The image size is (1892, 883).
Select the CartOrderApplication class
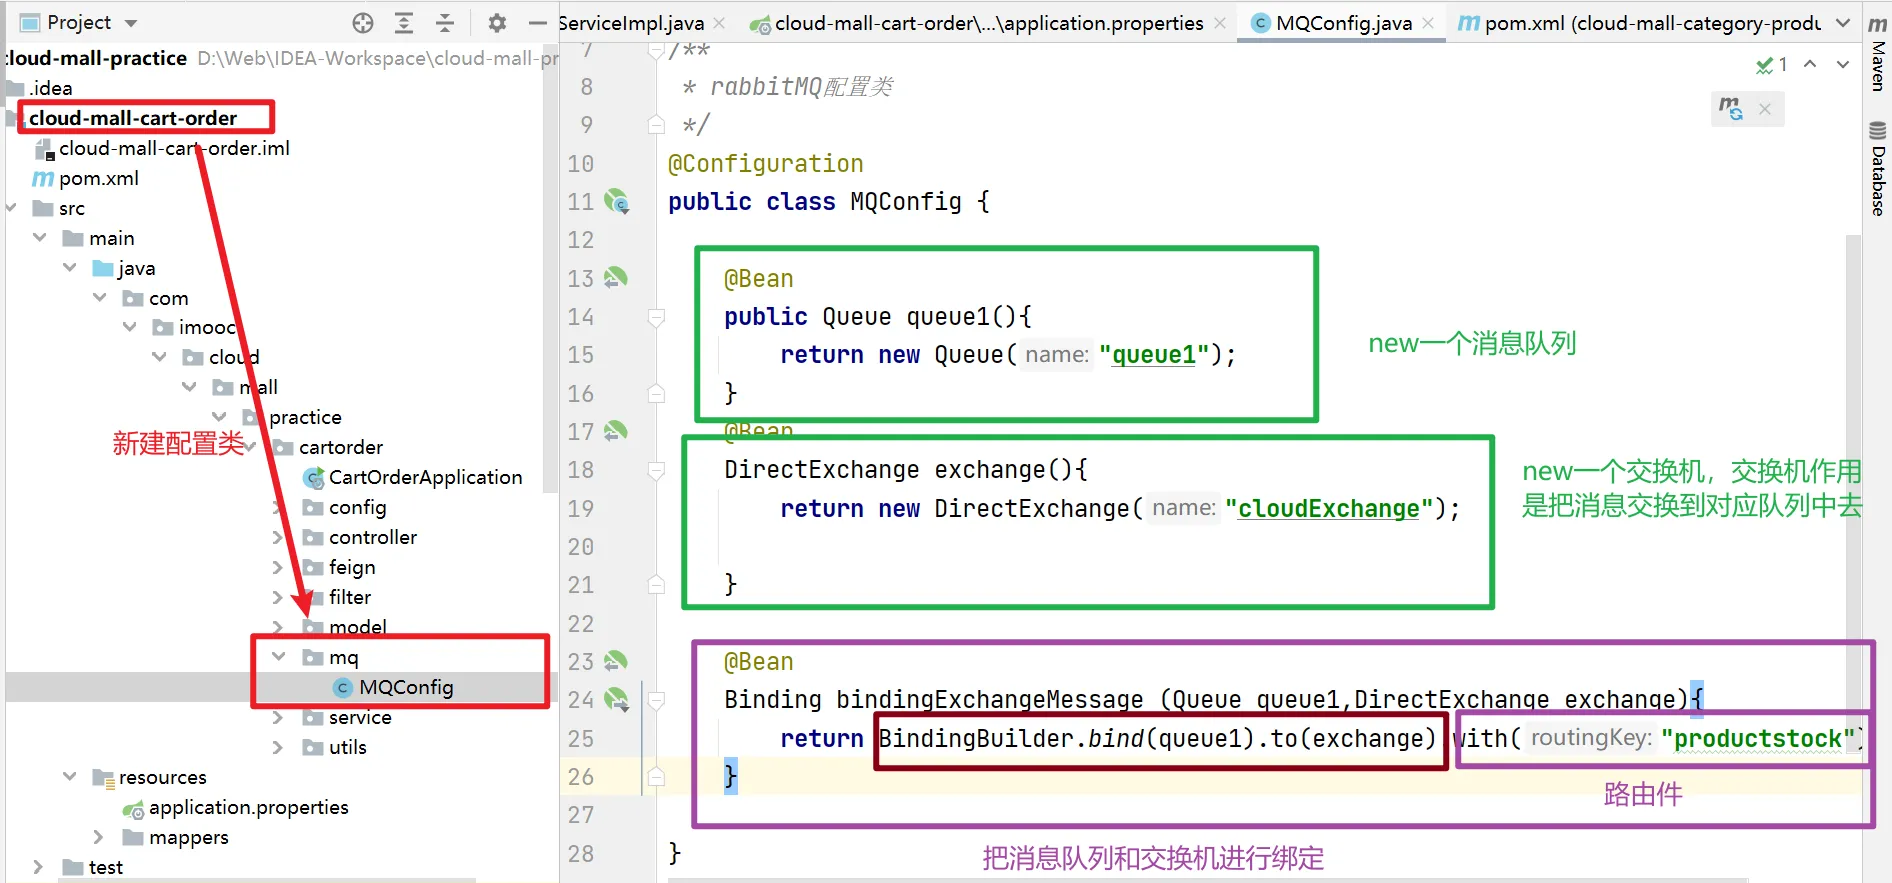pyautogui.click(x=425, y=478)
